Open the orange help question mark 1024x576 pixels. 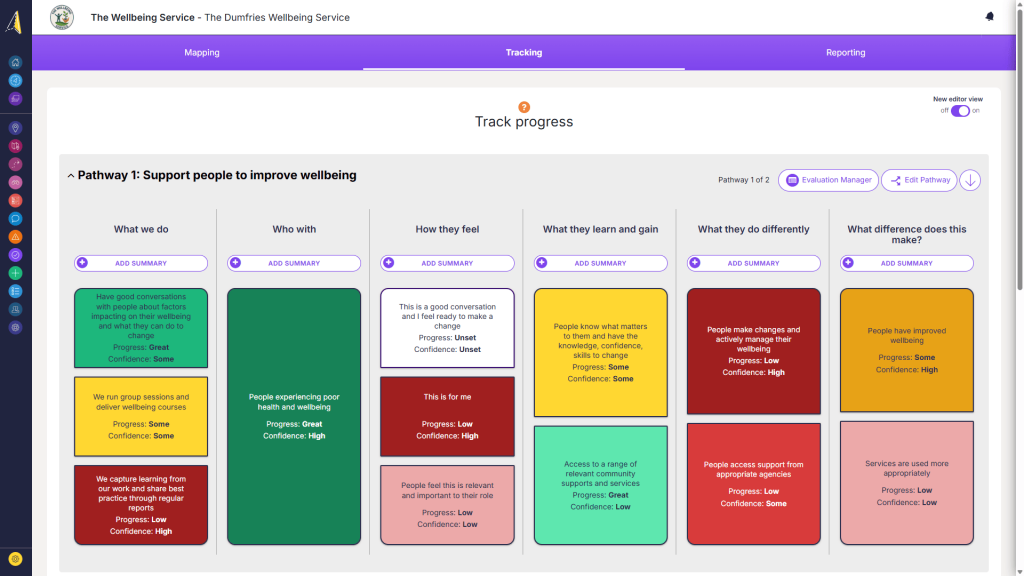[524, 107]
